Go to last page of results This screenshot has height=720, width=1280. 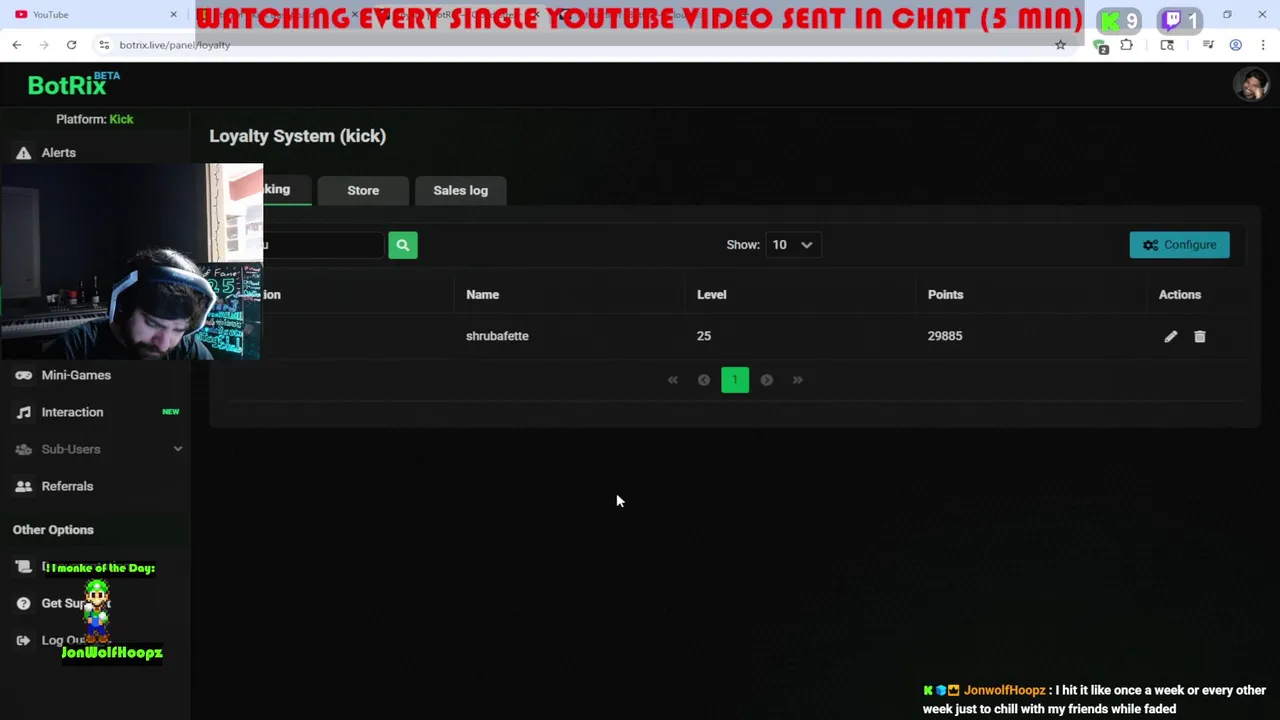pyautogui.click(x=797, y=380)
